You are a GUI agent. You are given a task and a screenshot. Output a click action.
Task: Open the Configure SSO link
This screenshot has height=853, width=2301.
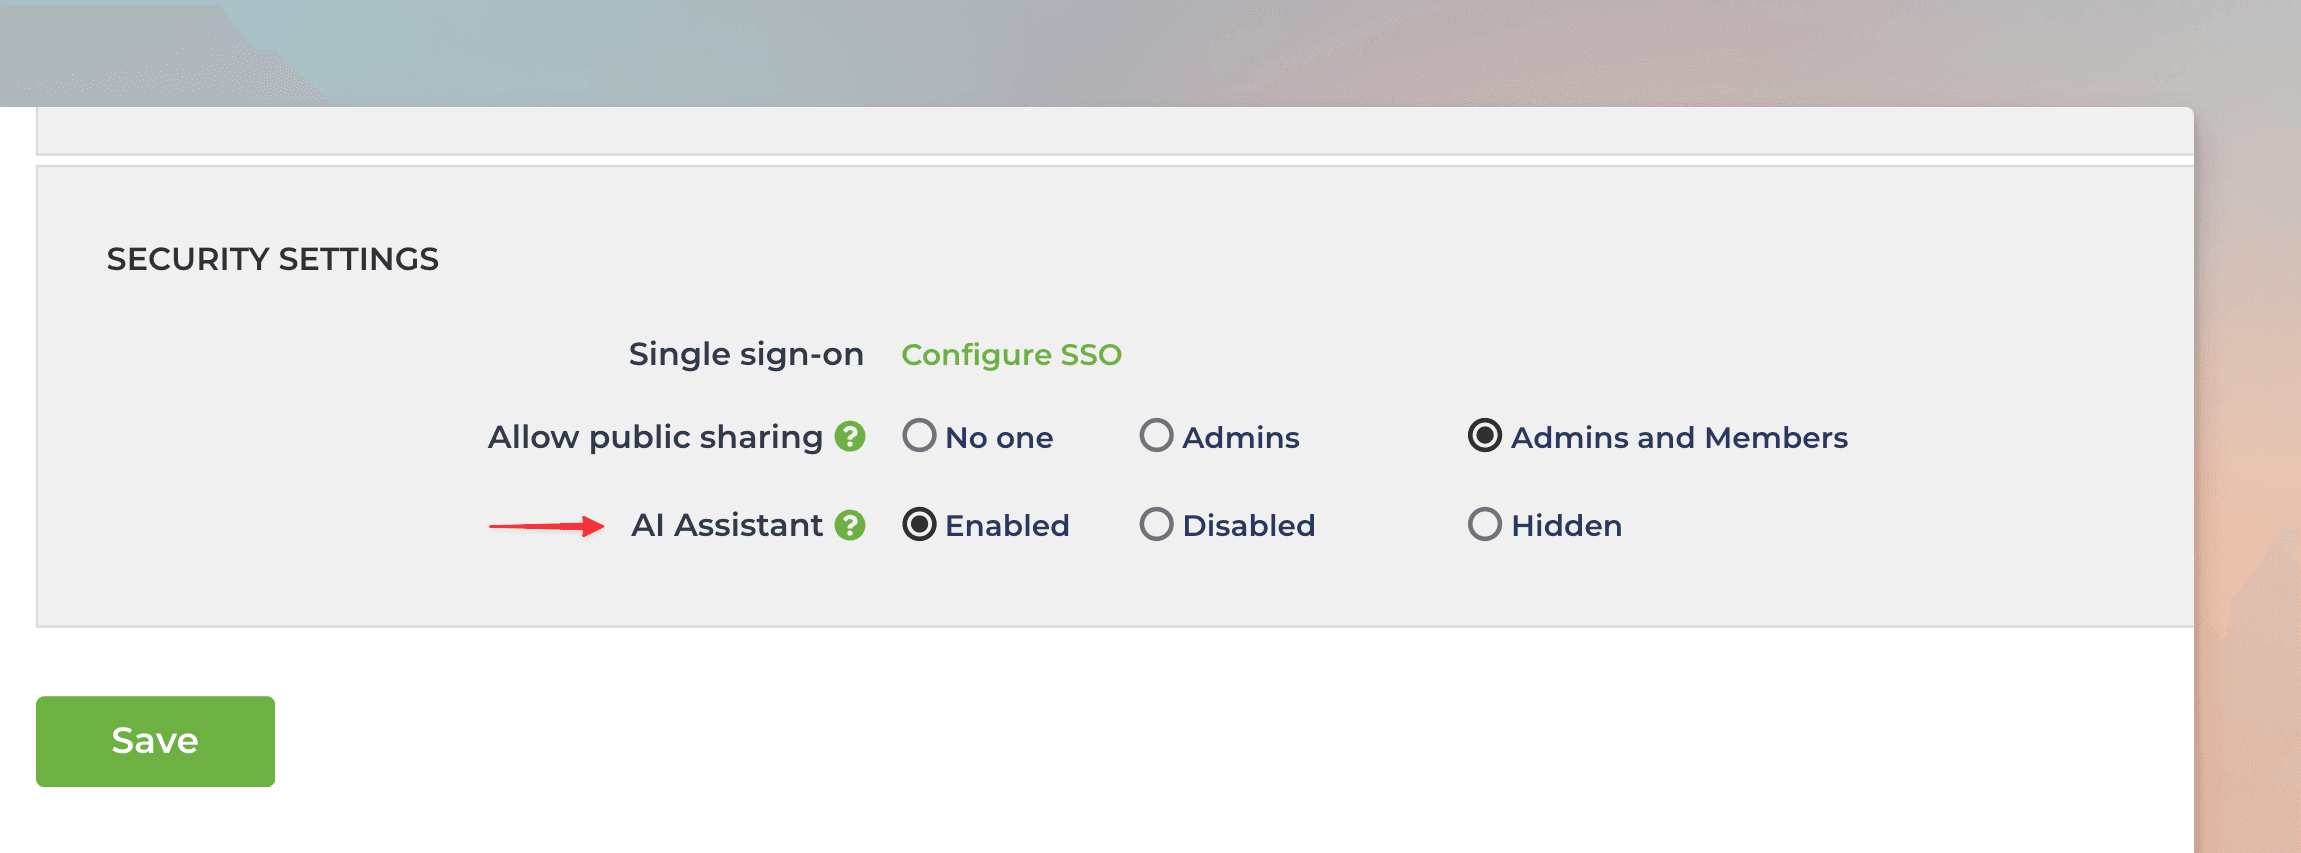click(1011, 355)
